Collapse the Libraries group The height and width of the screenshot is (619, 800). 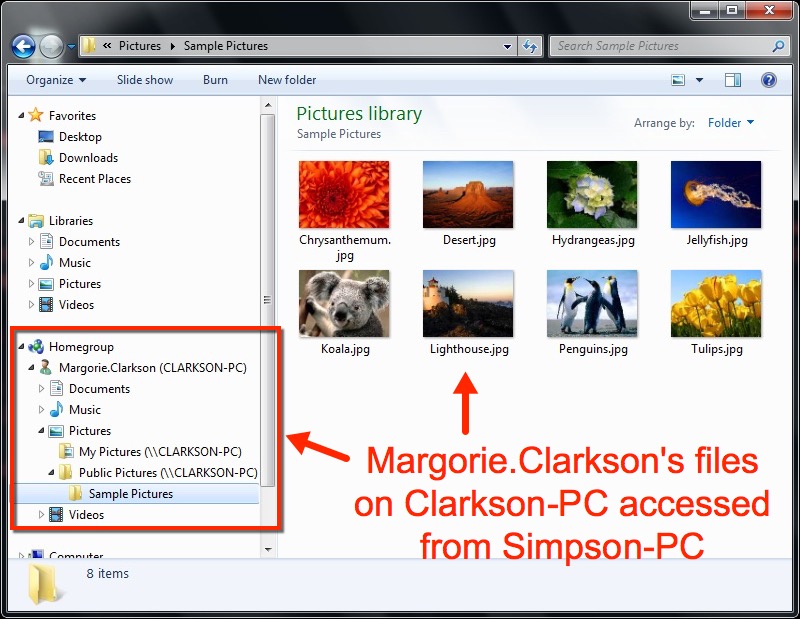[x=21, y=221]
